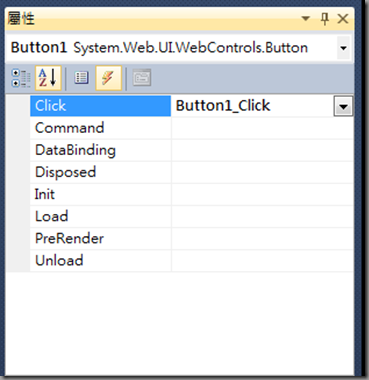Switch to Categorized view icon
369x380 pixels.
point(21,78)
